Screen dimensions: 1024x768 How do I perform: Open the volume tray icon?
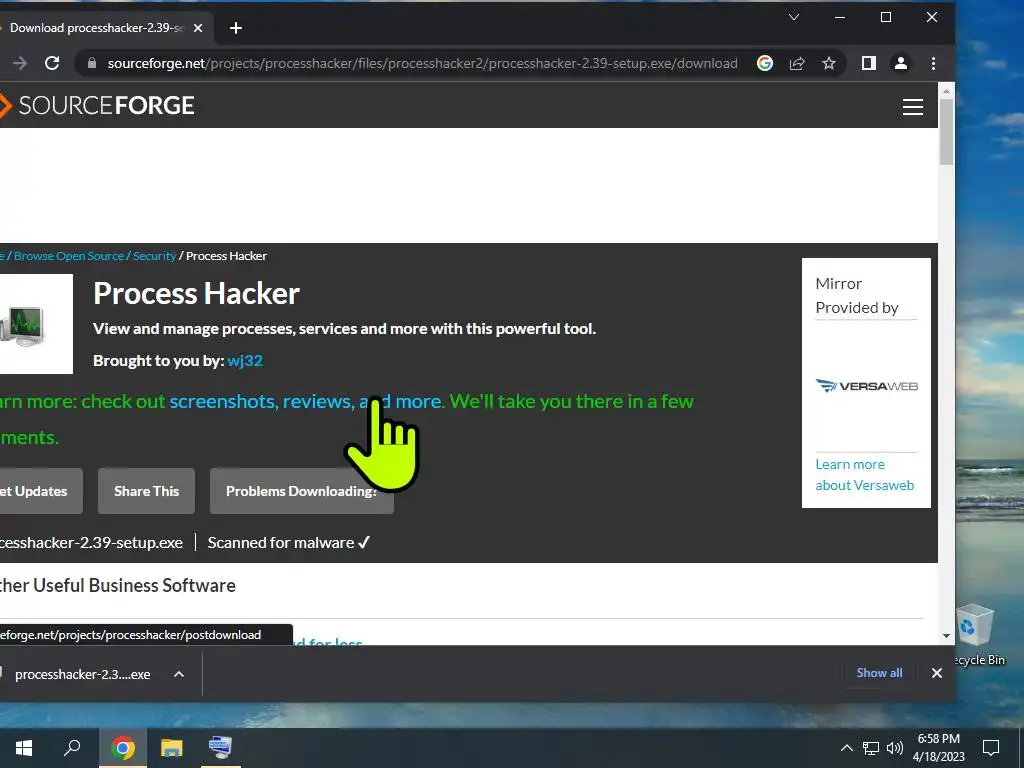pyautogui.click(x=895, y=748)
